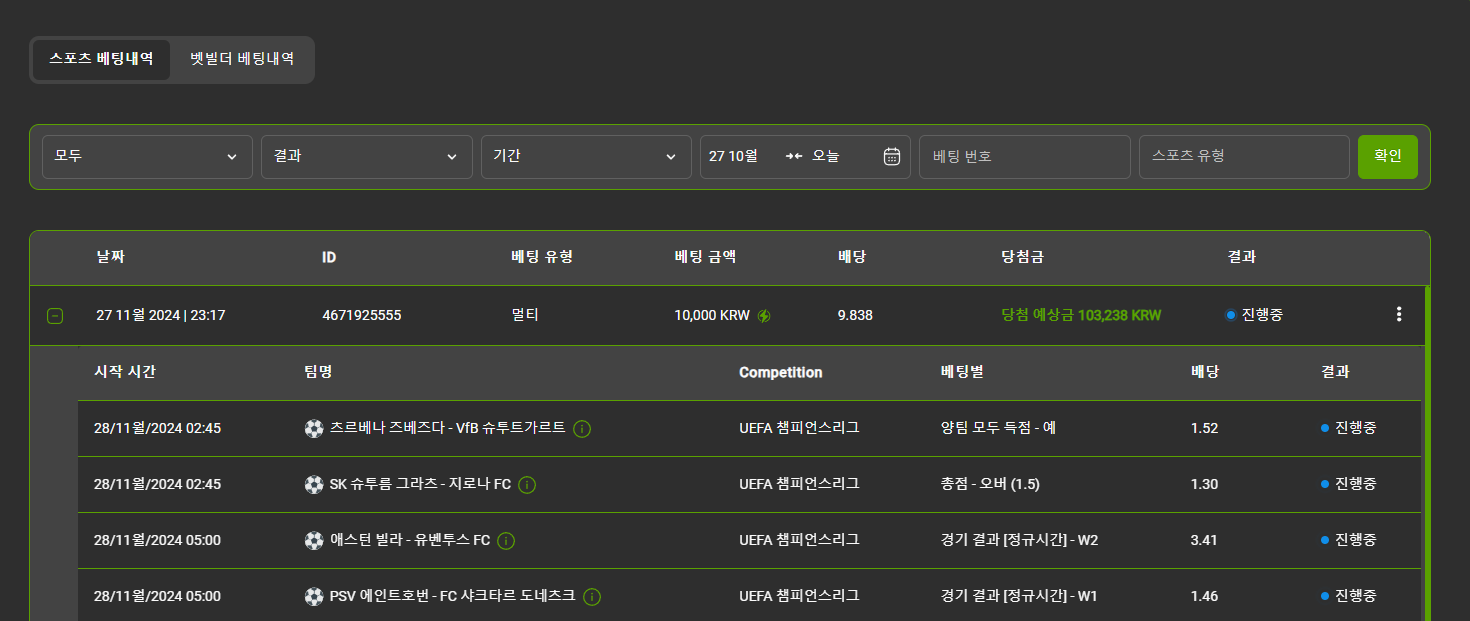1470x621 pixels.
Task: Click the arrows icon between 27 10월 and 오늘
Action: (794, 157)
